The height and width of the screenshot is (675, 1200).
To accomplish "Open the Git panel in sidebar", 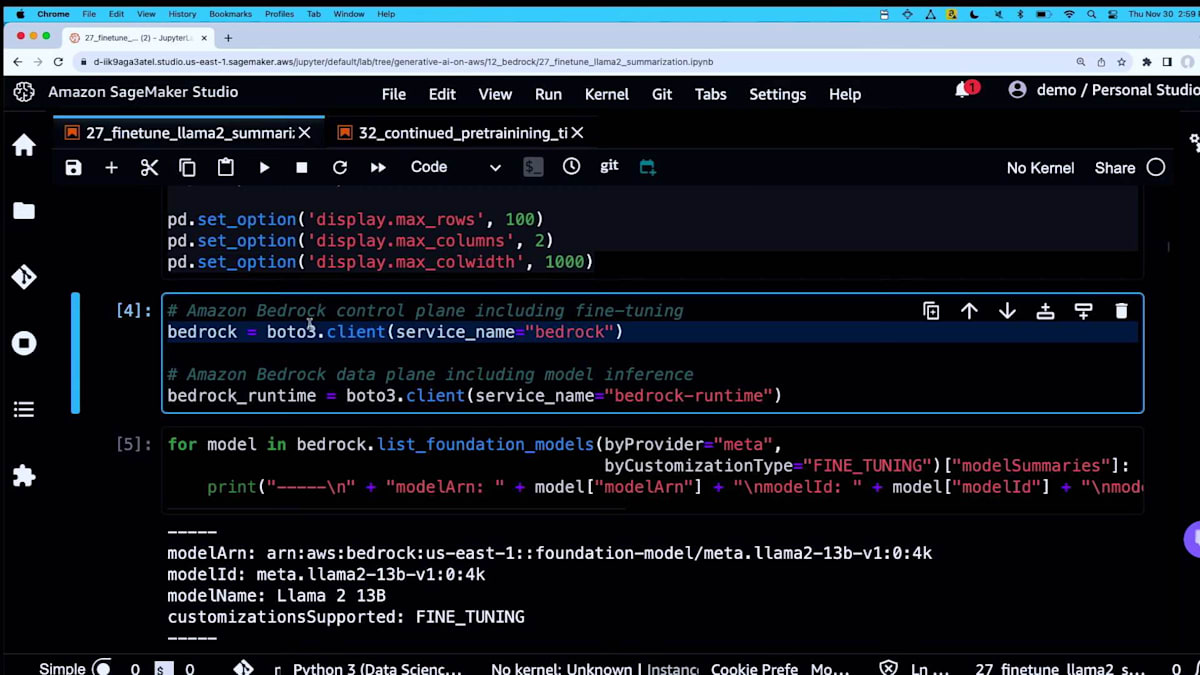I will click(x=24, y=277).
